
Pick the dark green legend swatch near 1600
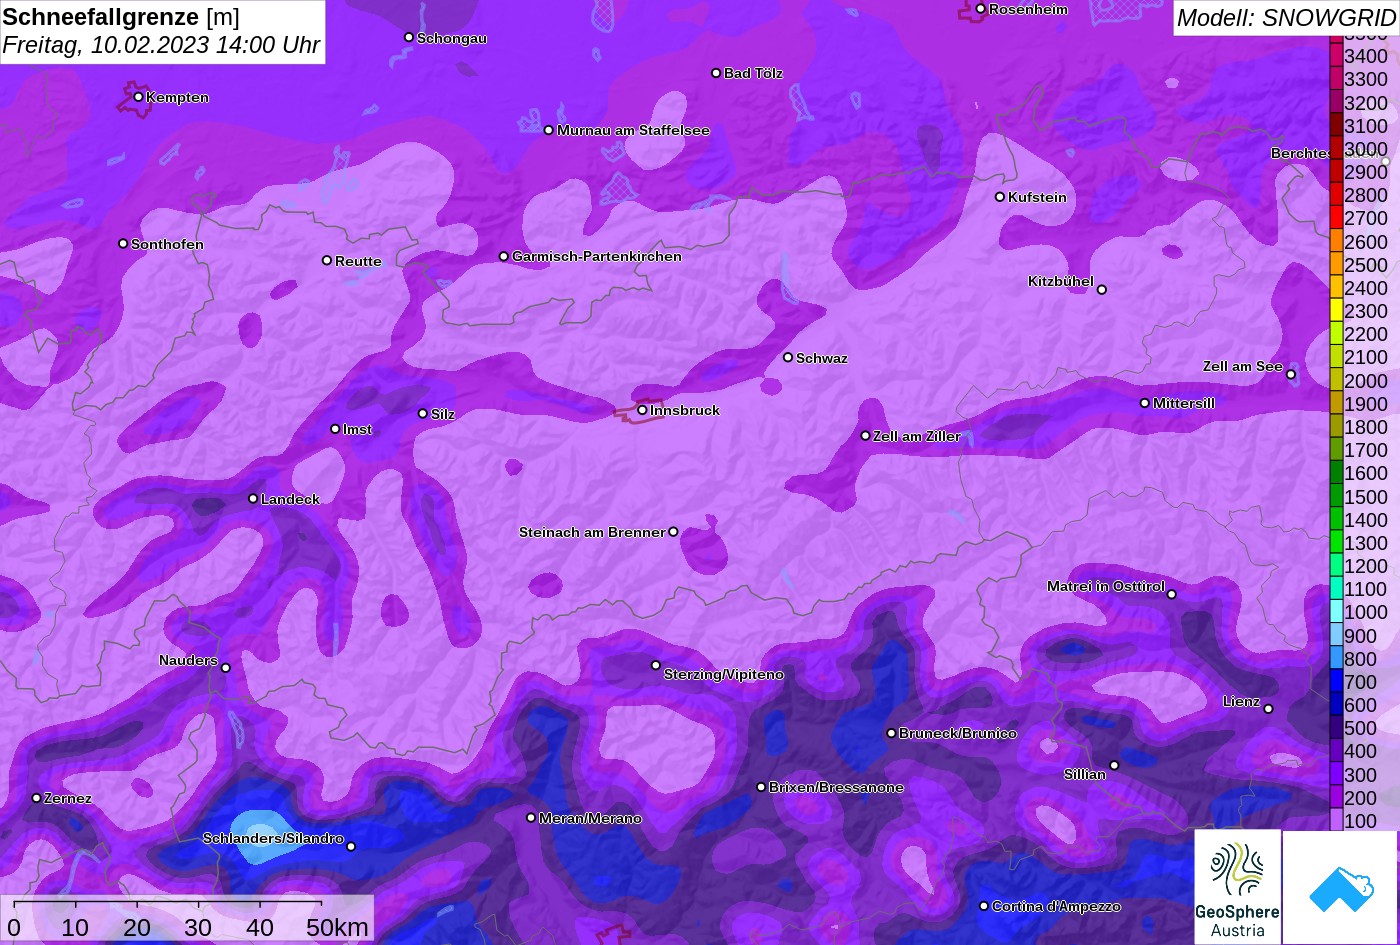[x=1336, y=473]
